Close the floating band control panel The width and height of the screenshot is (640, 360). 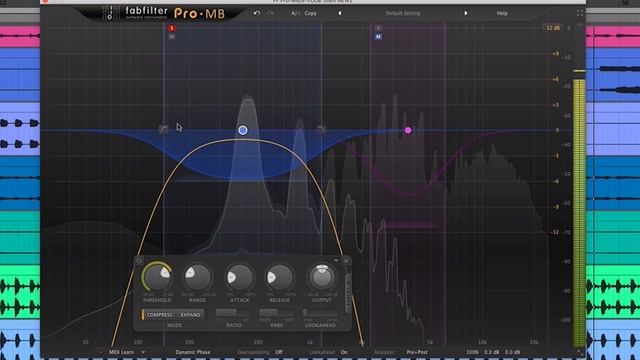click(346, 260)
